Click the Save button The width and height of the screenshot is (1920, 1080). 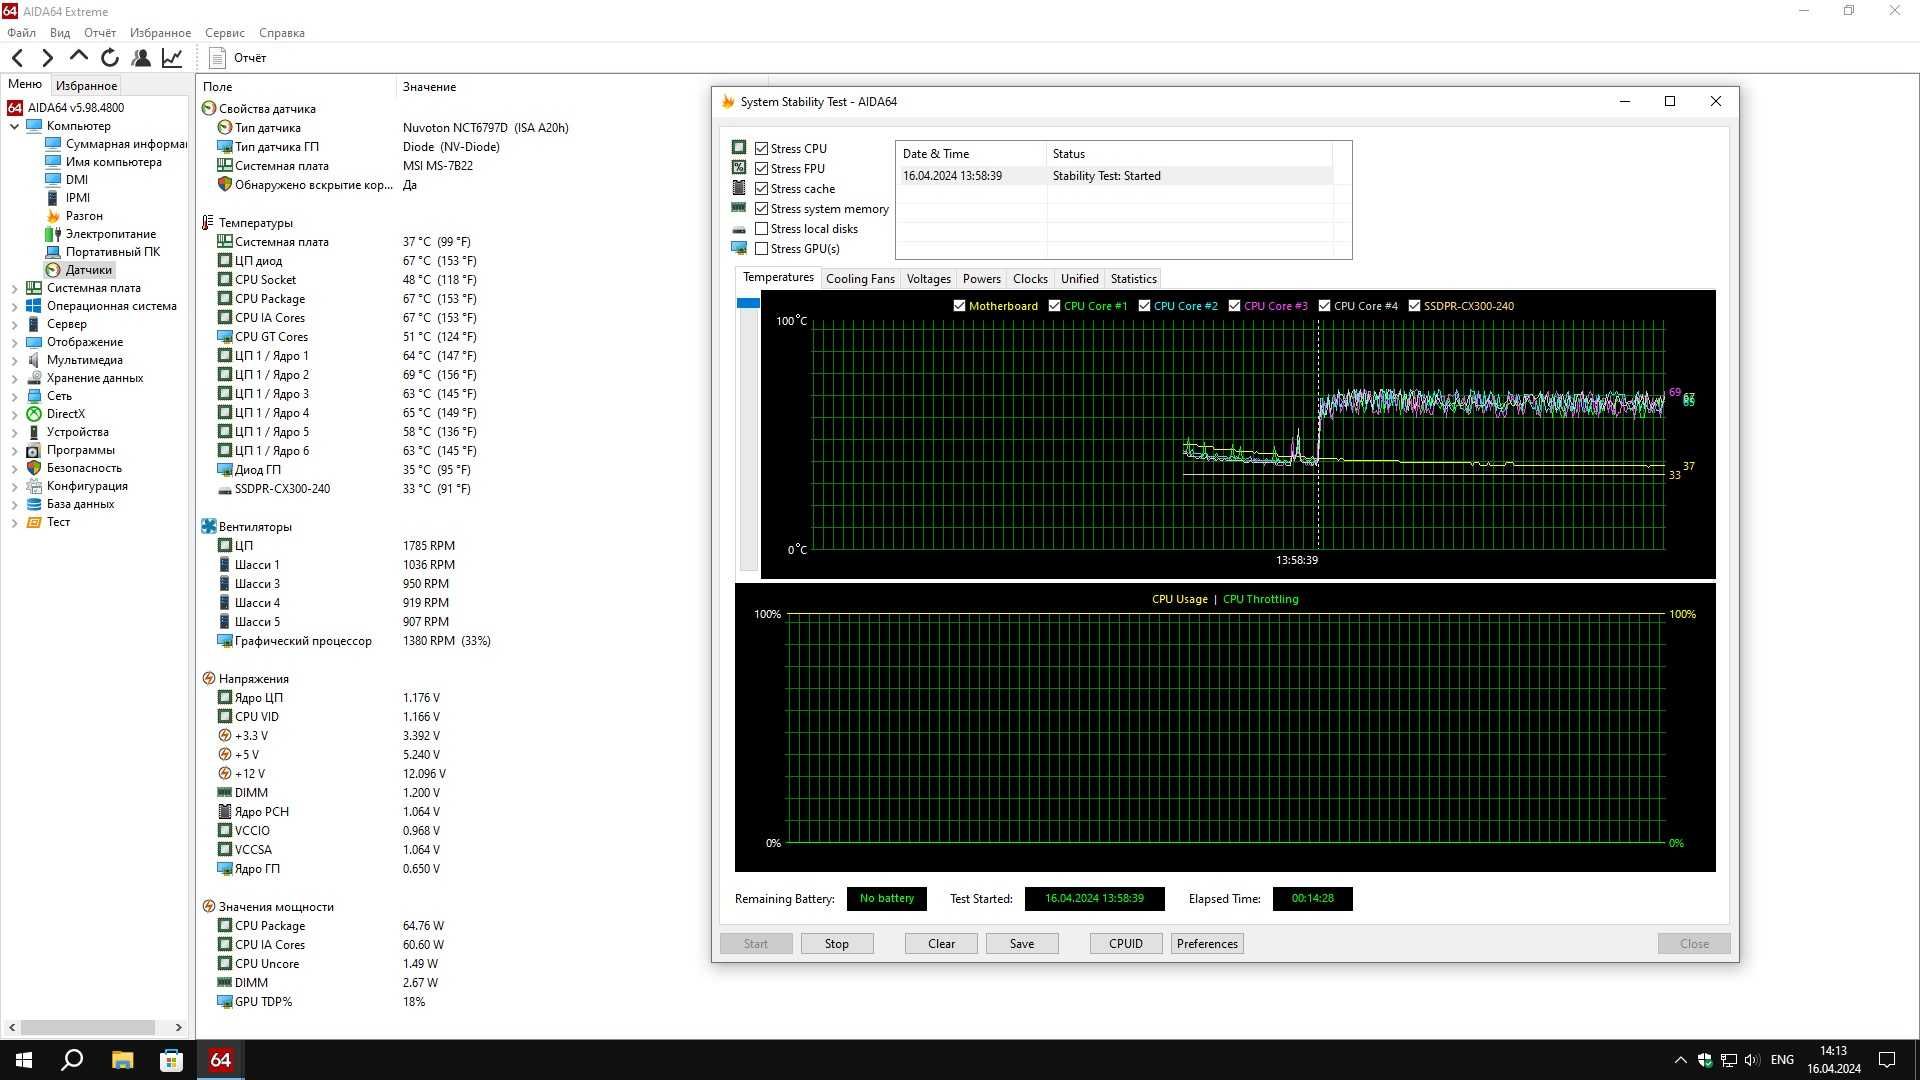click(1022, 944)
